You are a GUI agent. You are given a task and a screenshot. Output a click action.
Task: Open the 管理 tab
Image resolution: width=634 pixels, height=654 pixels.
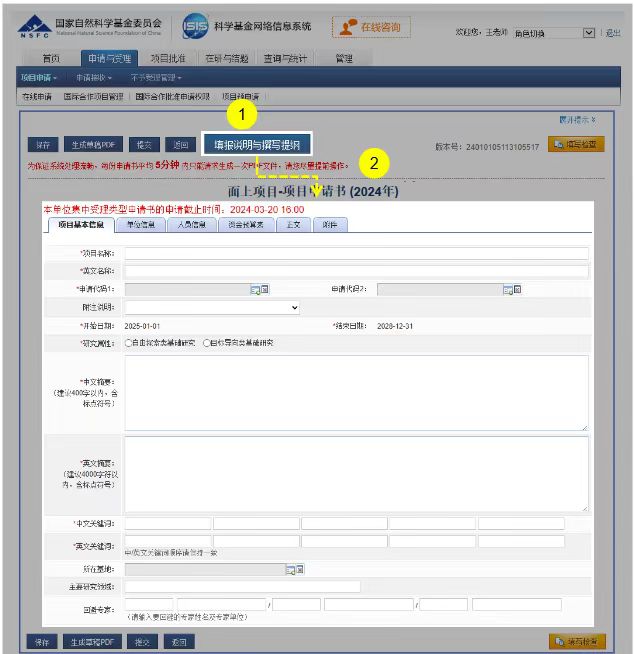tap(344, 58)
